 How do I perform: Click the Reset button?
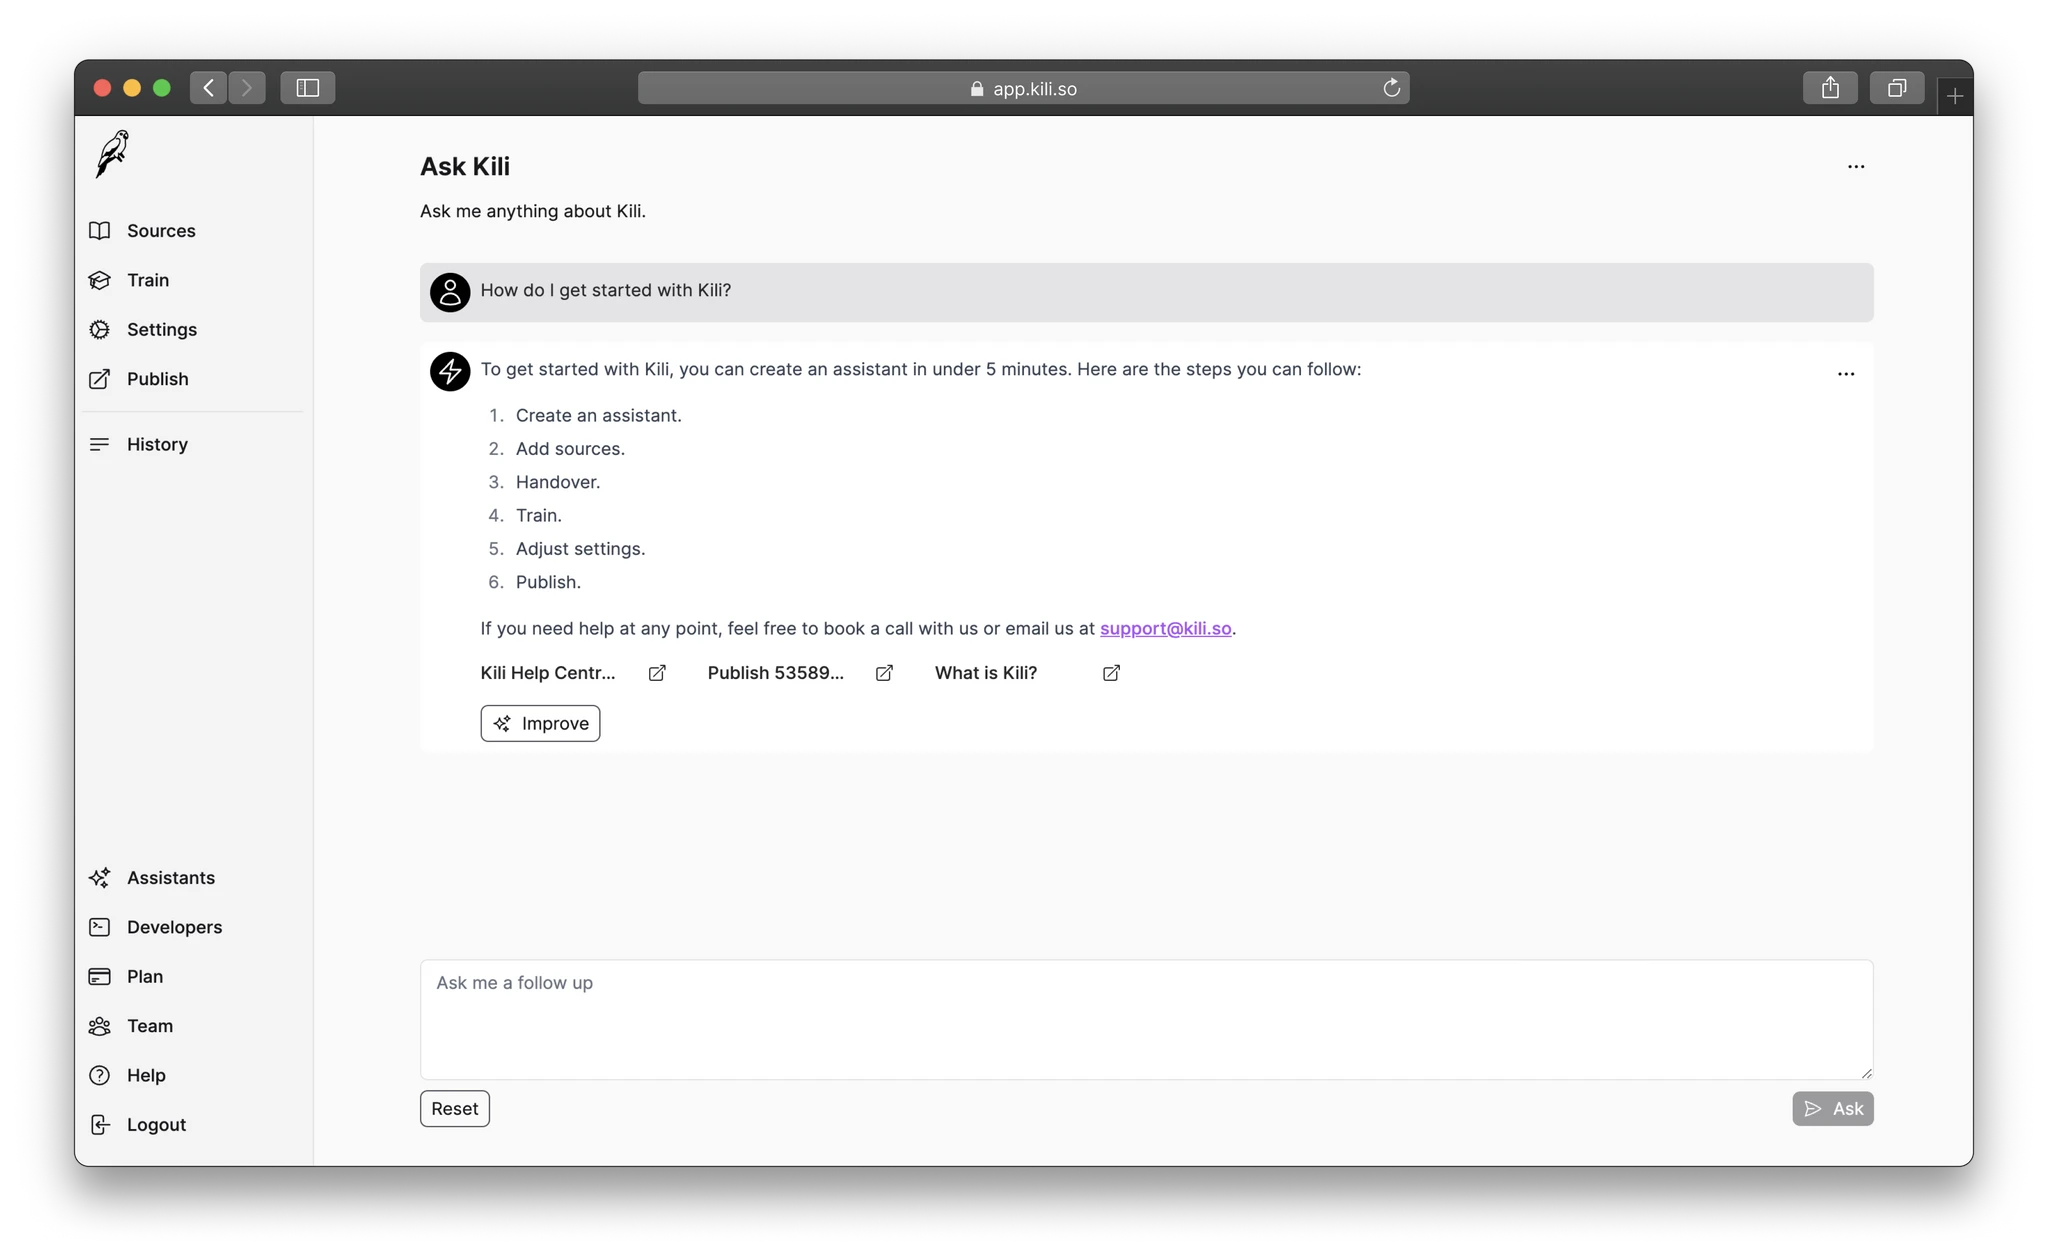point(455,1108)
